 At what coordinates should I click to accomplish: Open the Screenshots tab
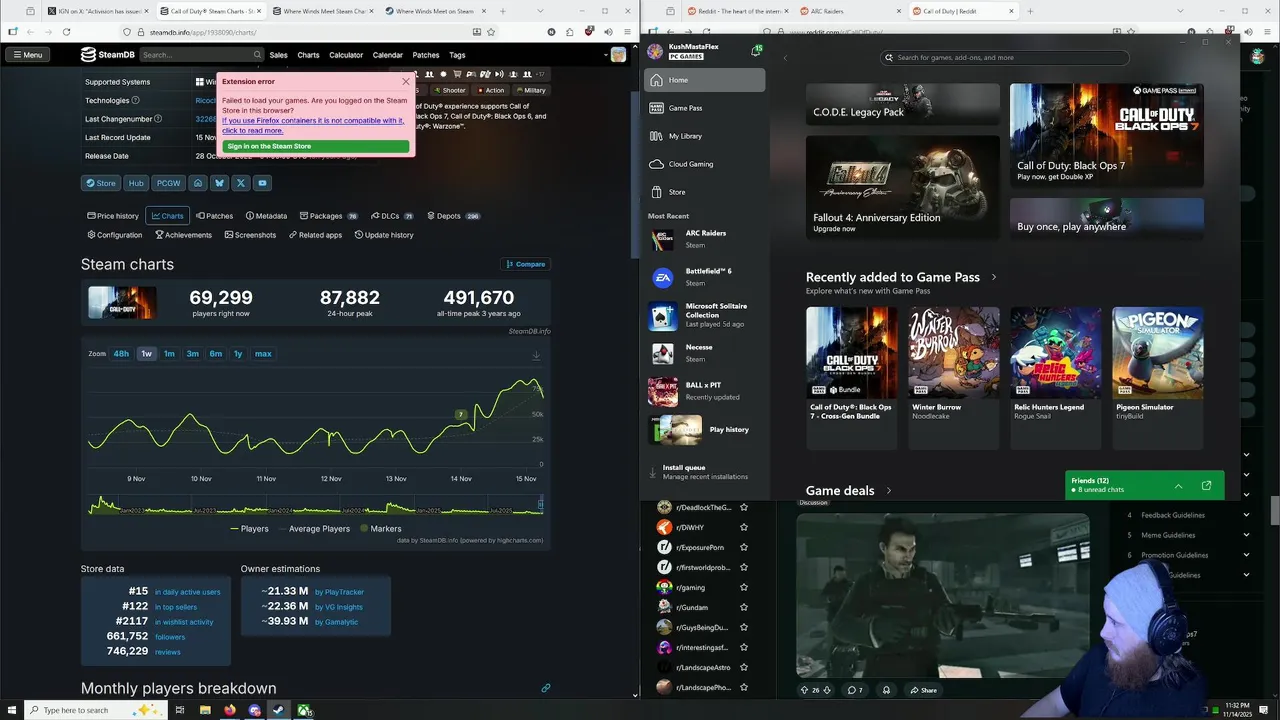click(250, 235)
